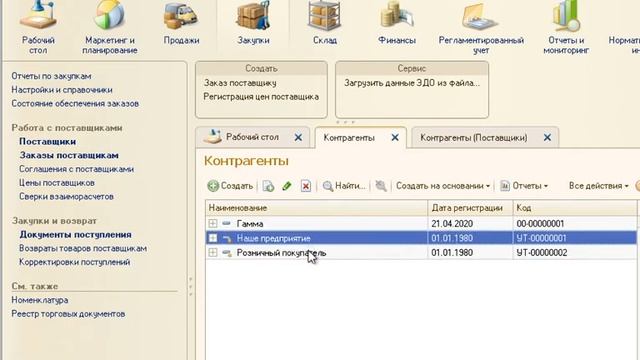Screen dimensions: 640x360
Task: Open Настройки и справочники link
Action: (x=62, y=90)
